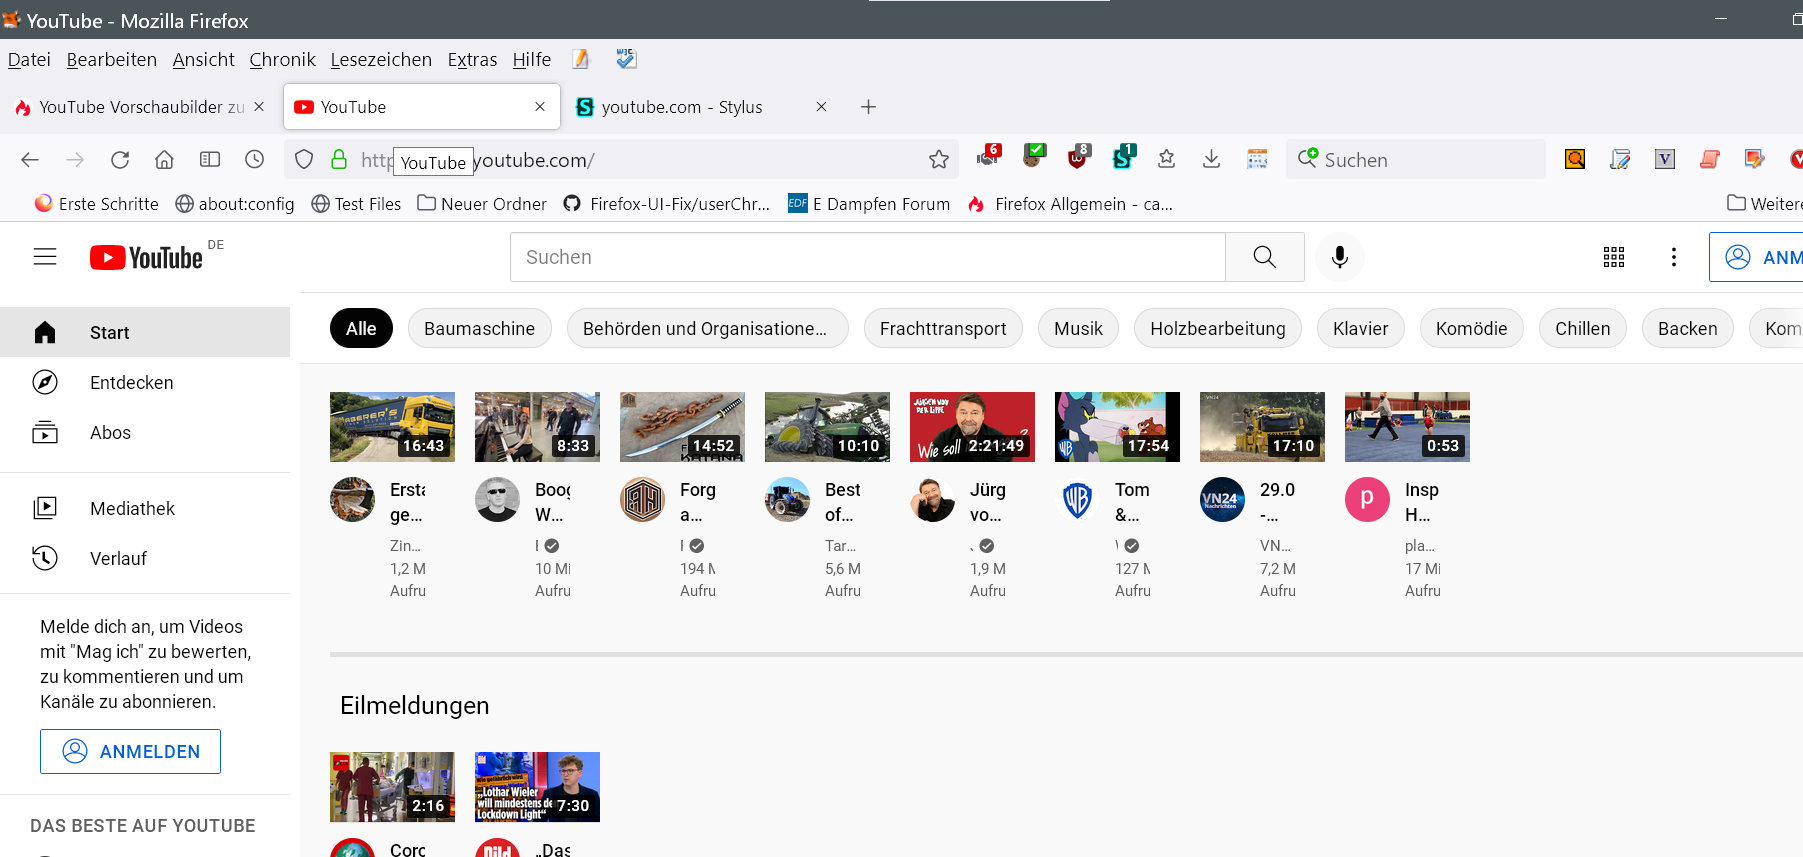Bookmark page with star icon
This screenshot has width=1803, height=857.
point(938,160)
